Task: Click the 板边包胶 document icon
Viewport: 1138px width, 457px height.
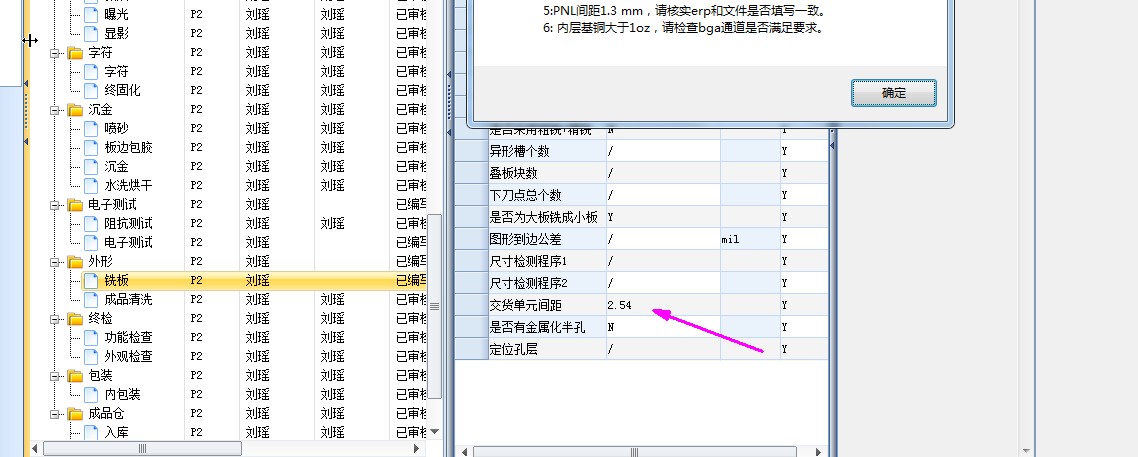Action: 91,147
